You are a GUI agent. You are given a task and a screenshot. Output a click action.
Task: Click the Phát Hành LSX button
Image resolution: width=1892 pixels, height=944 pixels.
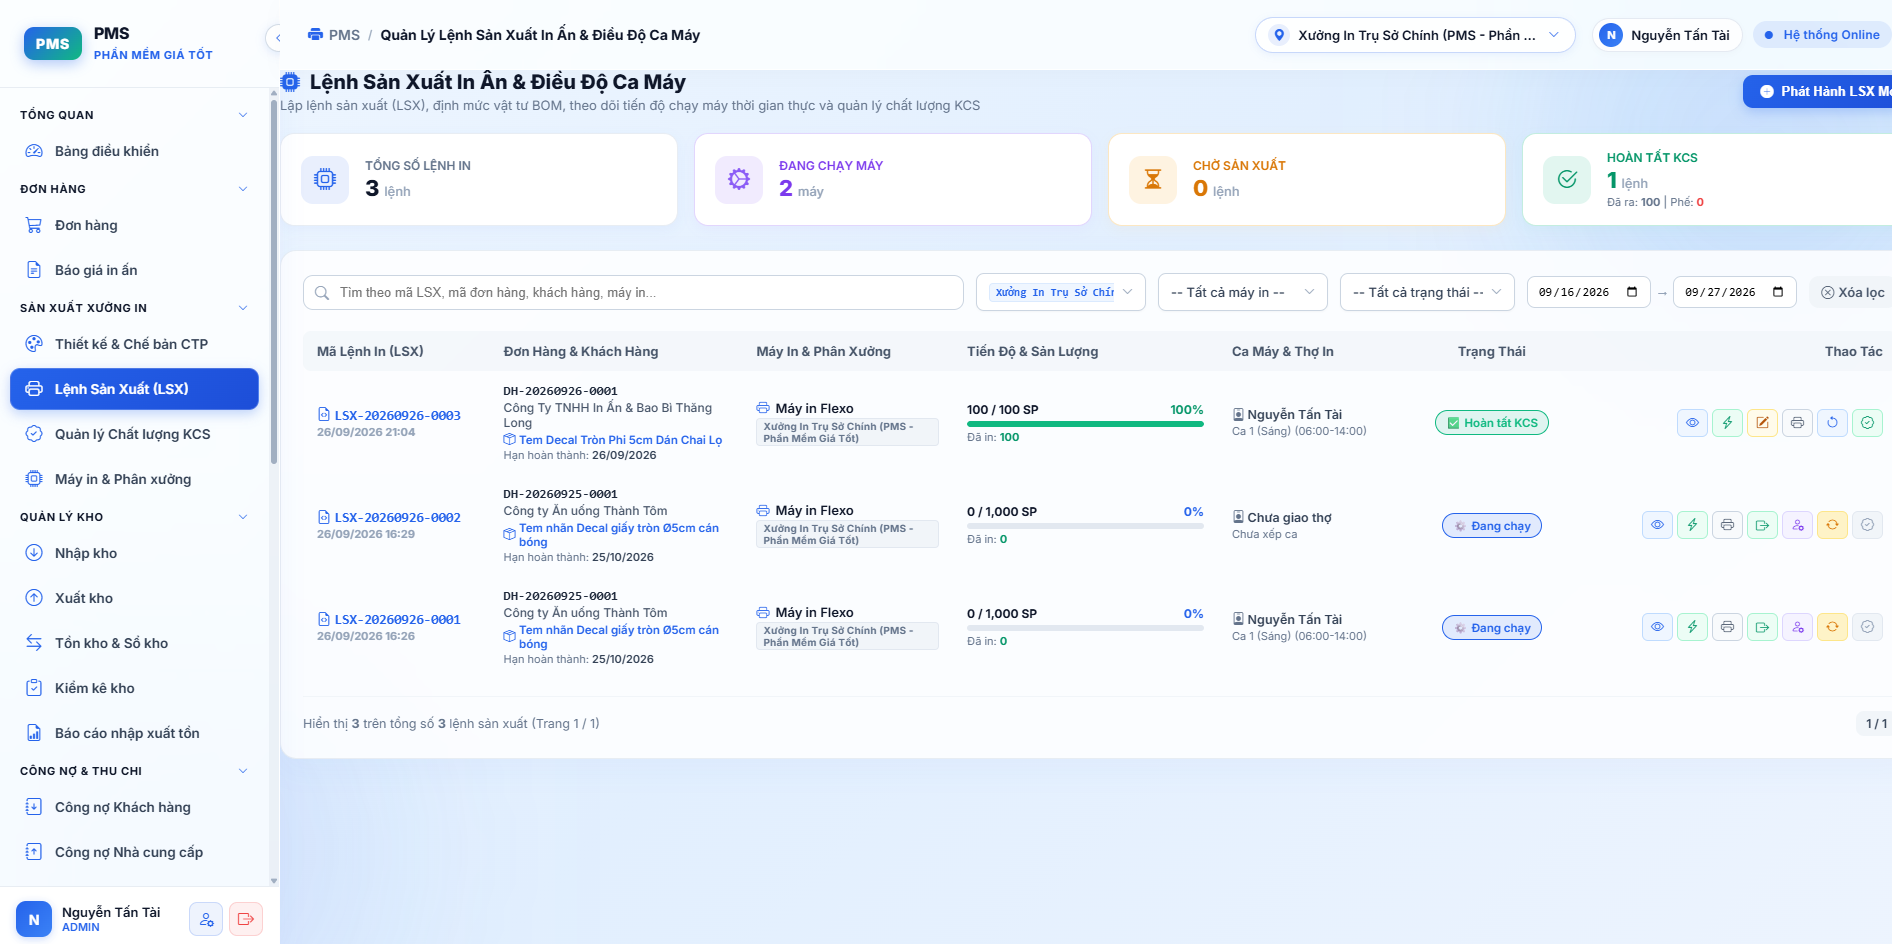1818,91
